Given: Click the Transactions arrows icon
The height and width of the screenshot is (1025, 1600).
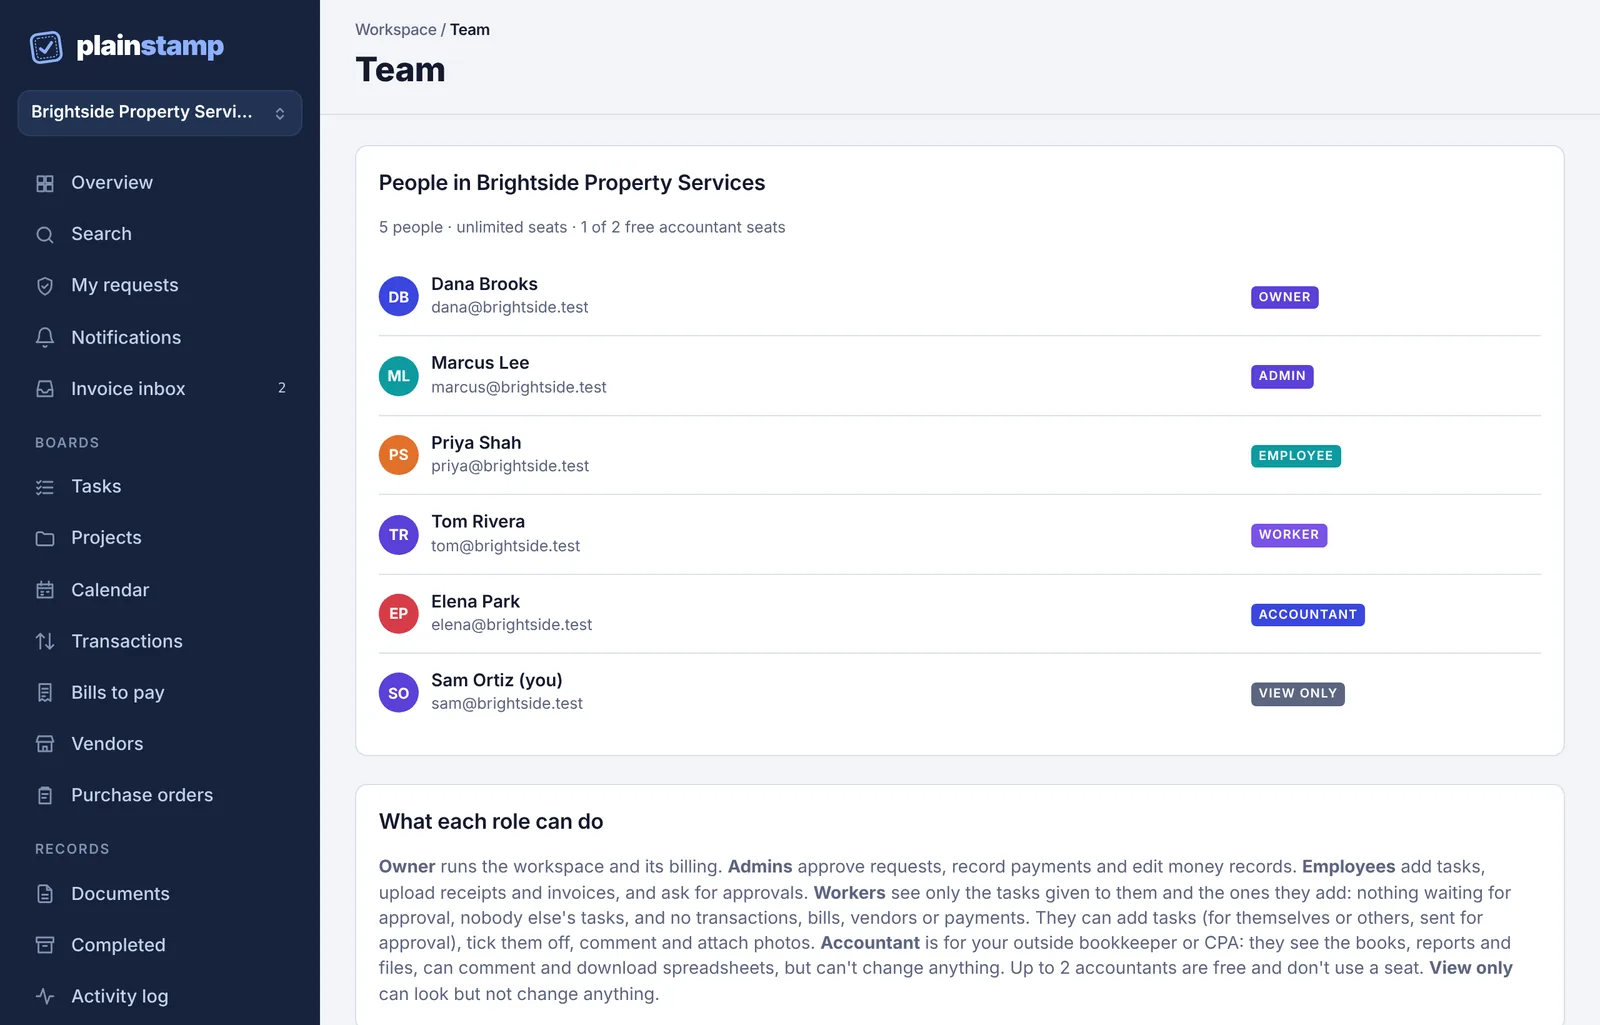Looking at the screenshot, I should (x=45, y=641).
